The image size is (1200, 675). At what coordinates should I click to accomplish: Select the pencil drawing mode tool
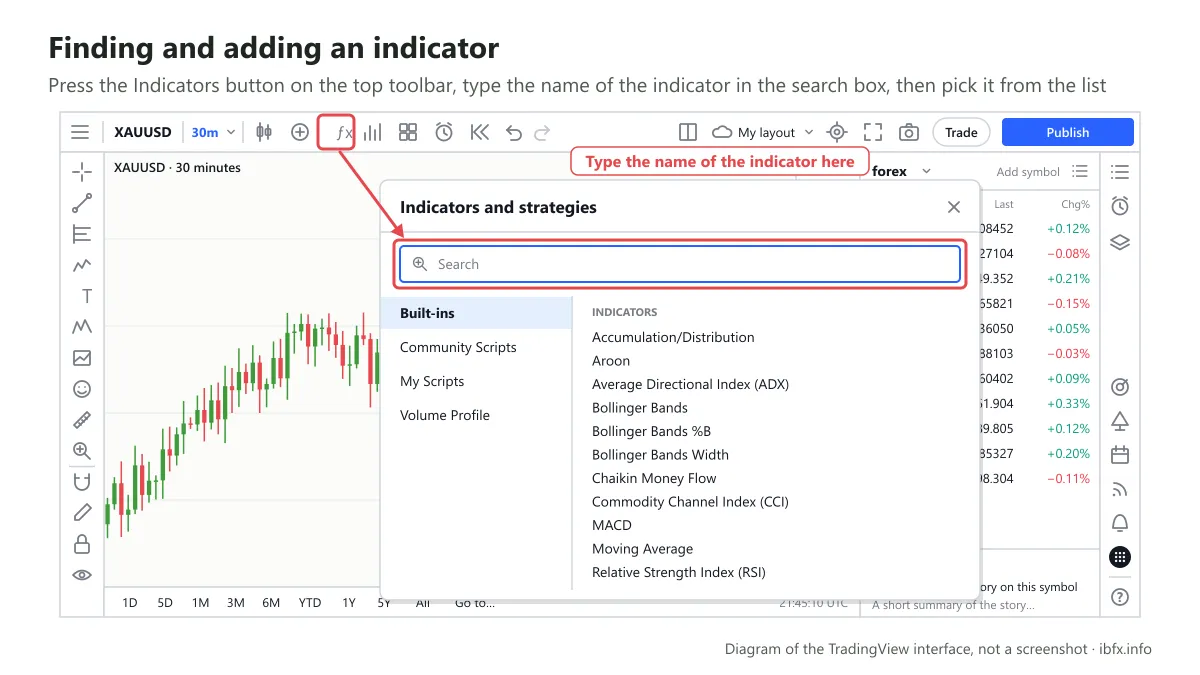click(x=82, y=512)
